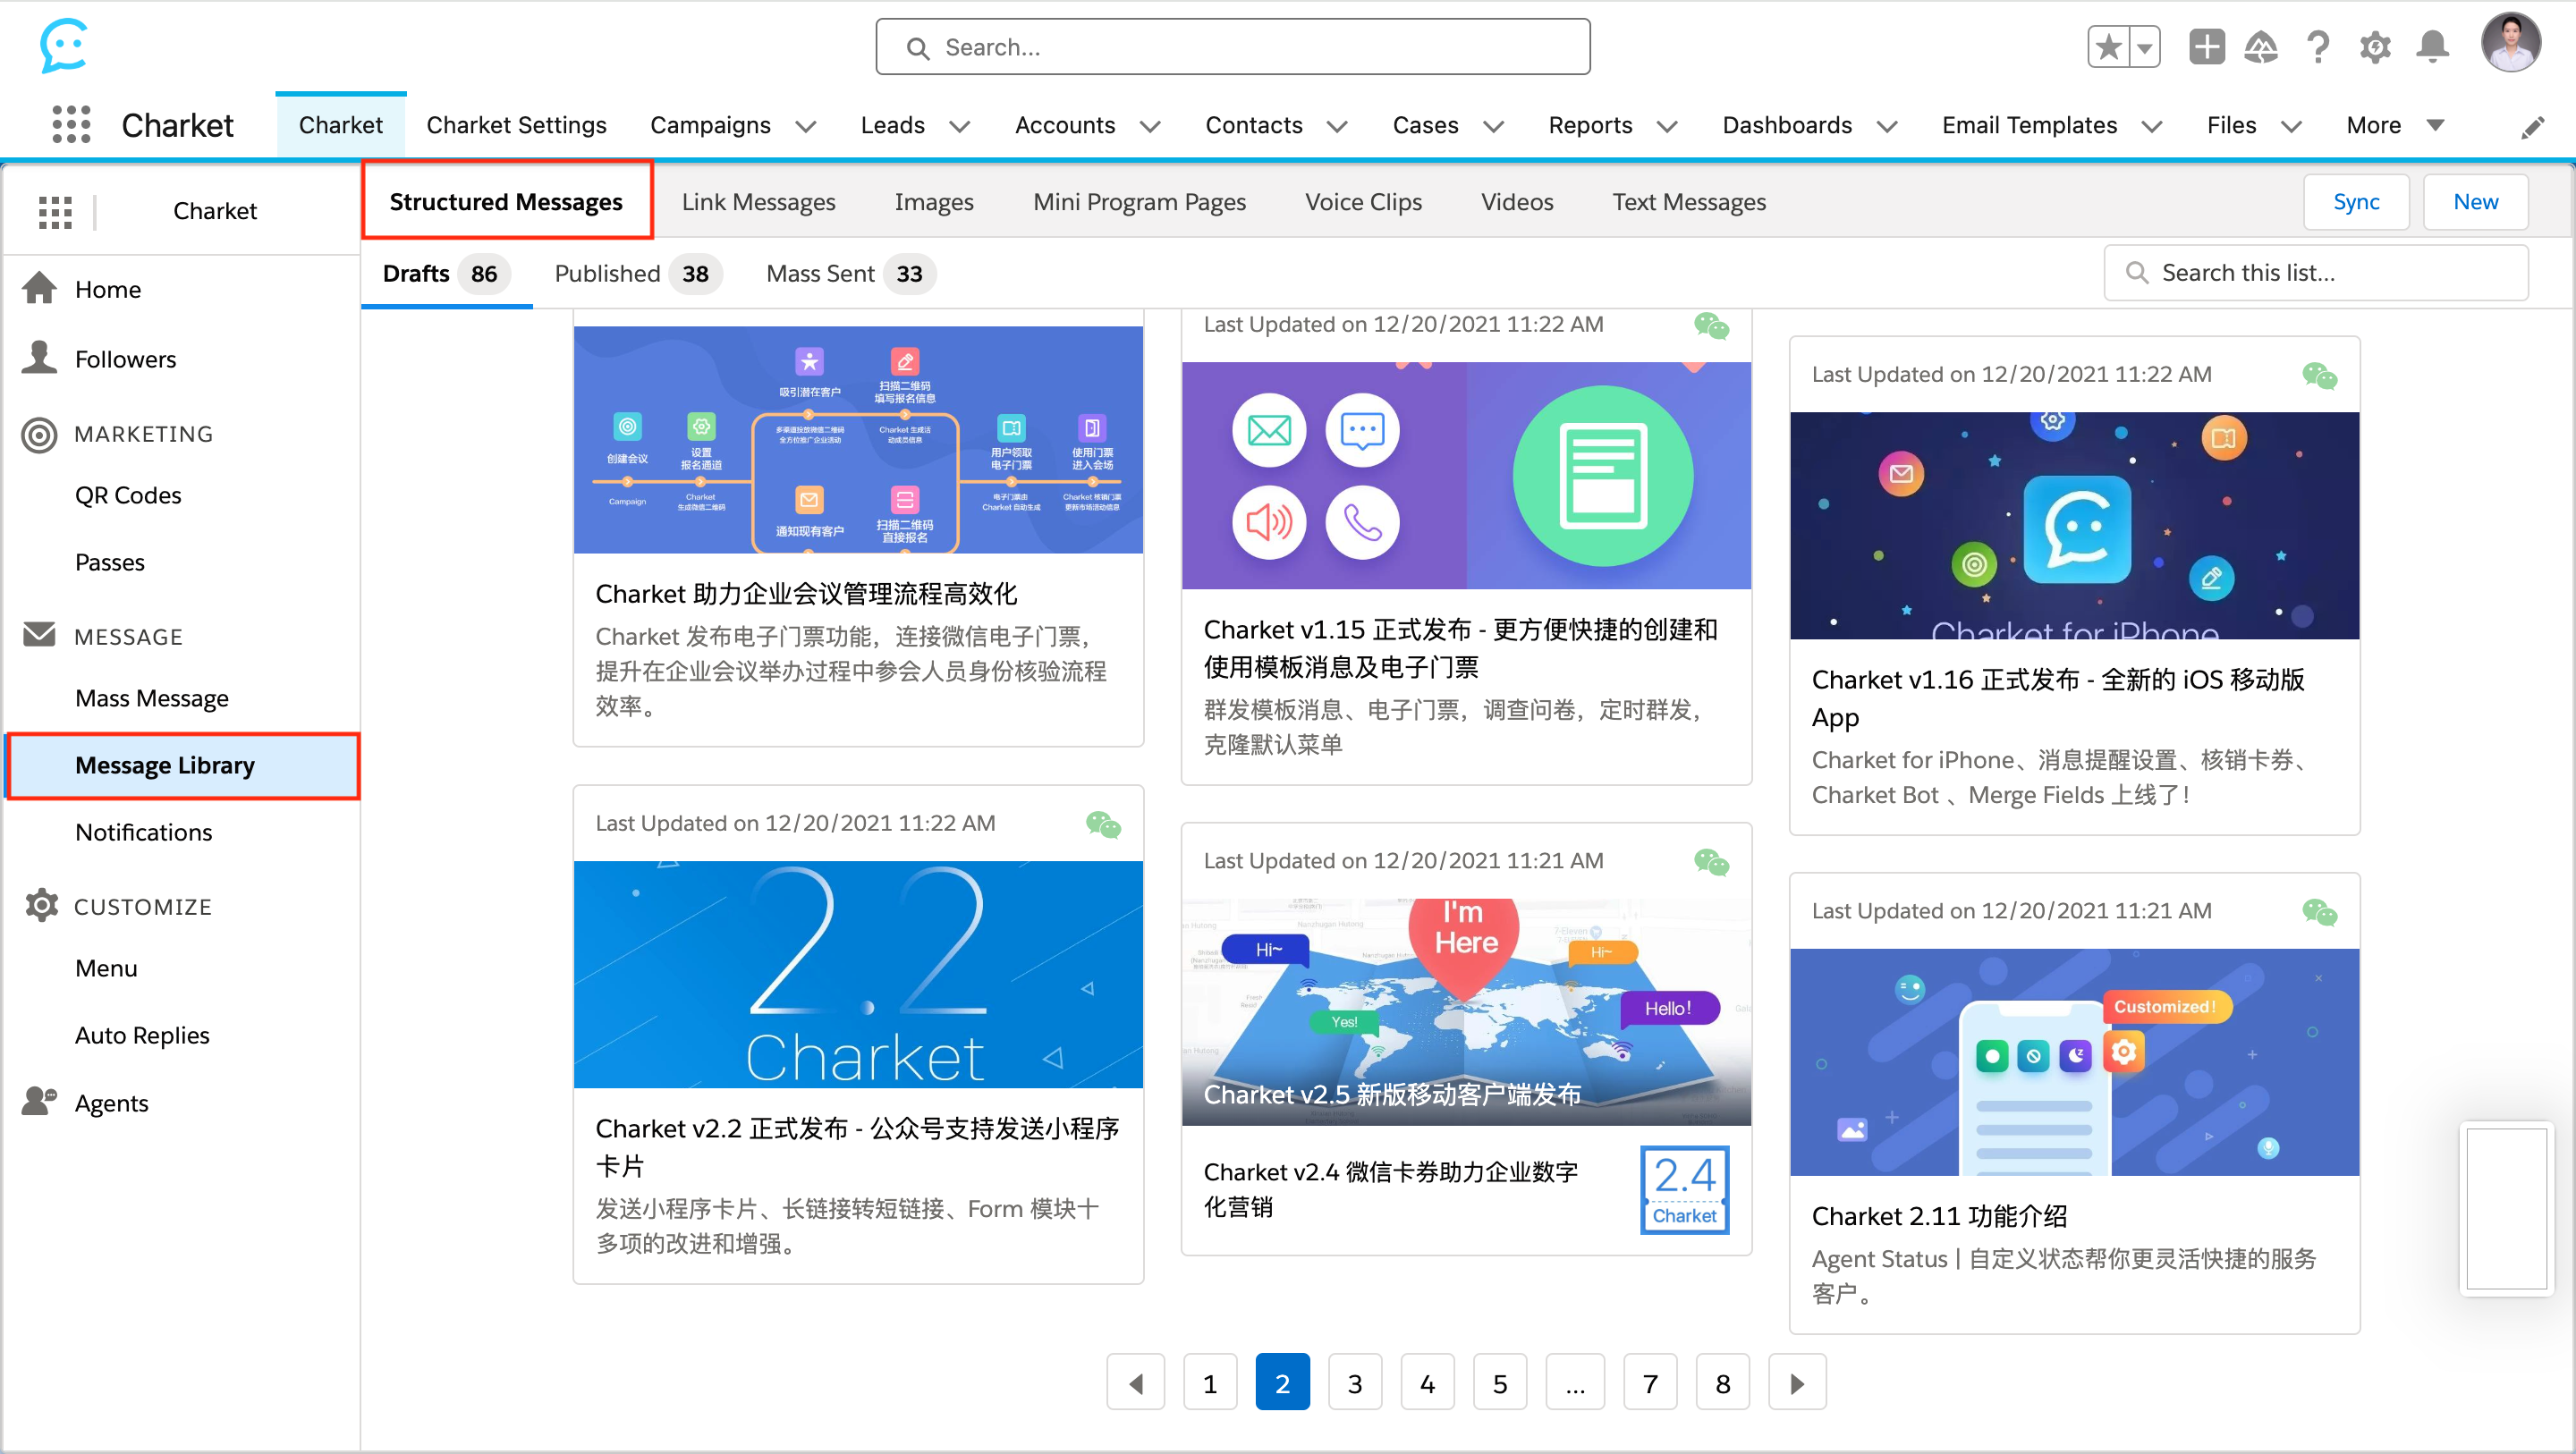Click the Favorites star icon
This screenshot has height=1454, width=2576.
[x=2108, y=47]
